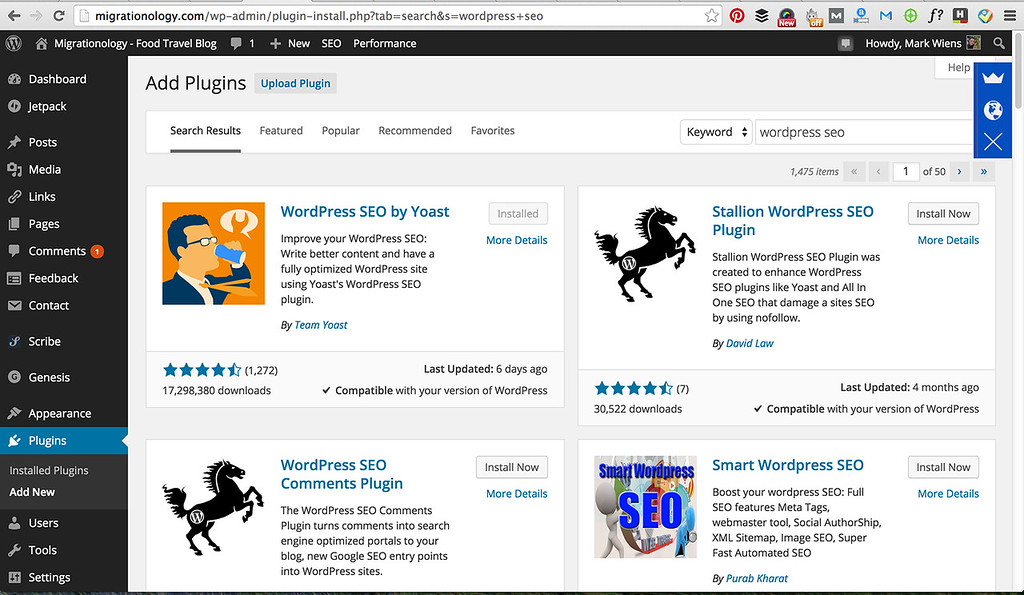
Task: Jump to last results page
Action: 984,172
